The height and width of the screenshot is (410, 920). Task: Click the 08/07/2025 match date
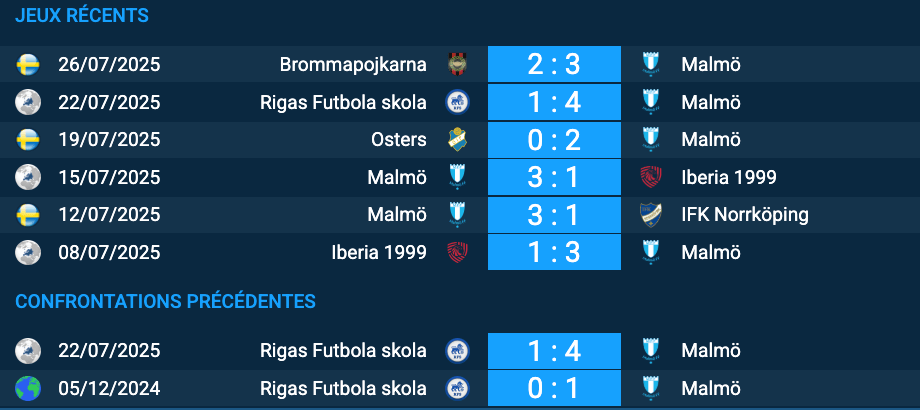[109, 252]
